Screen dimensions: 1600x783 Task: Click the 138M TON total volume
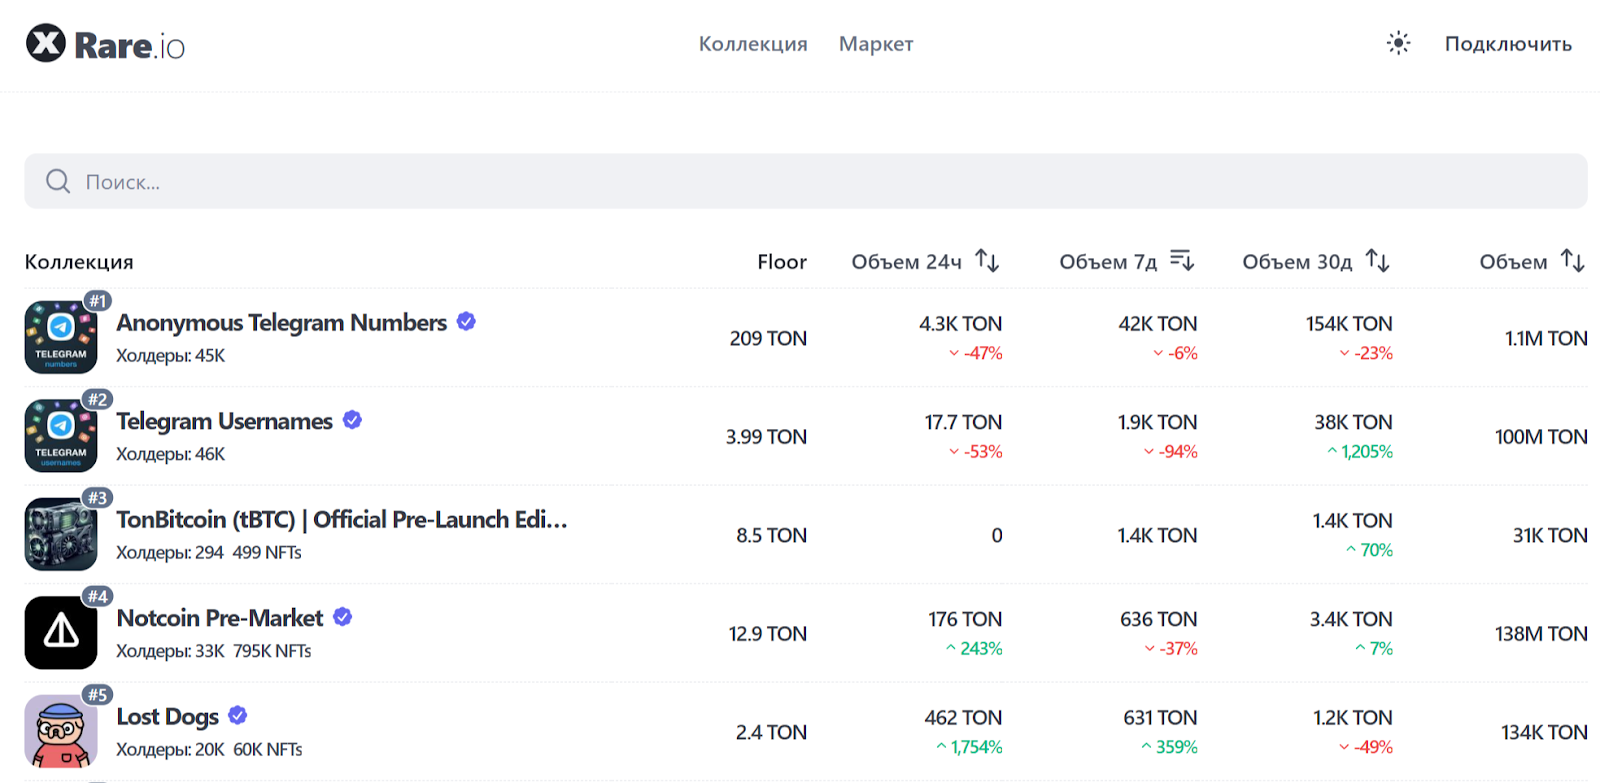click(1541, 634)
